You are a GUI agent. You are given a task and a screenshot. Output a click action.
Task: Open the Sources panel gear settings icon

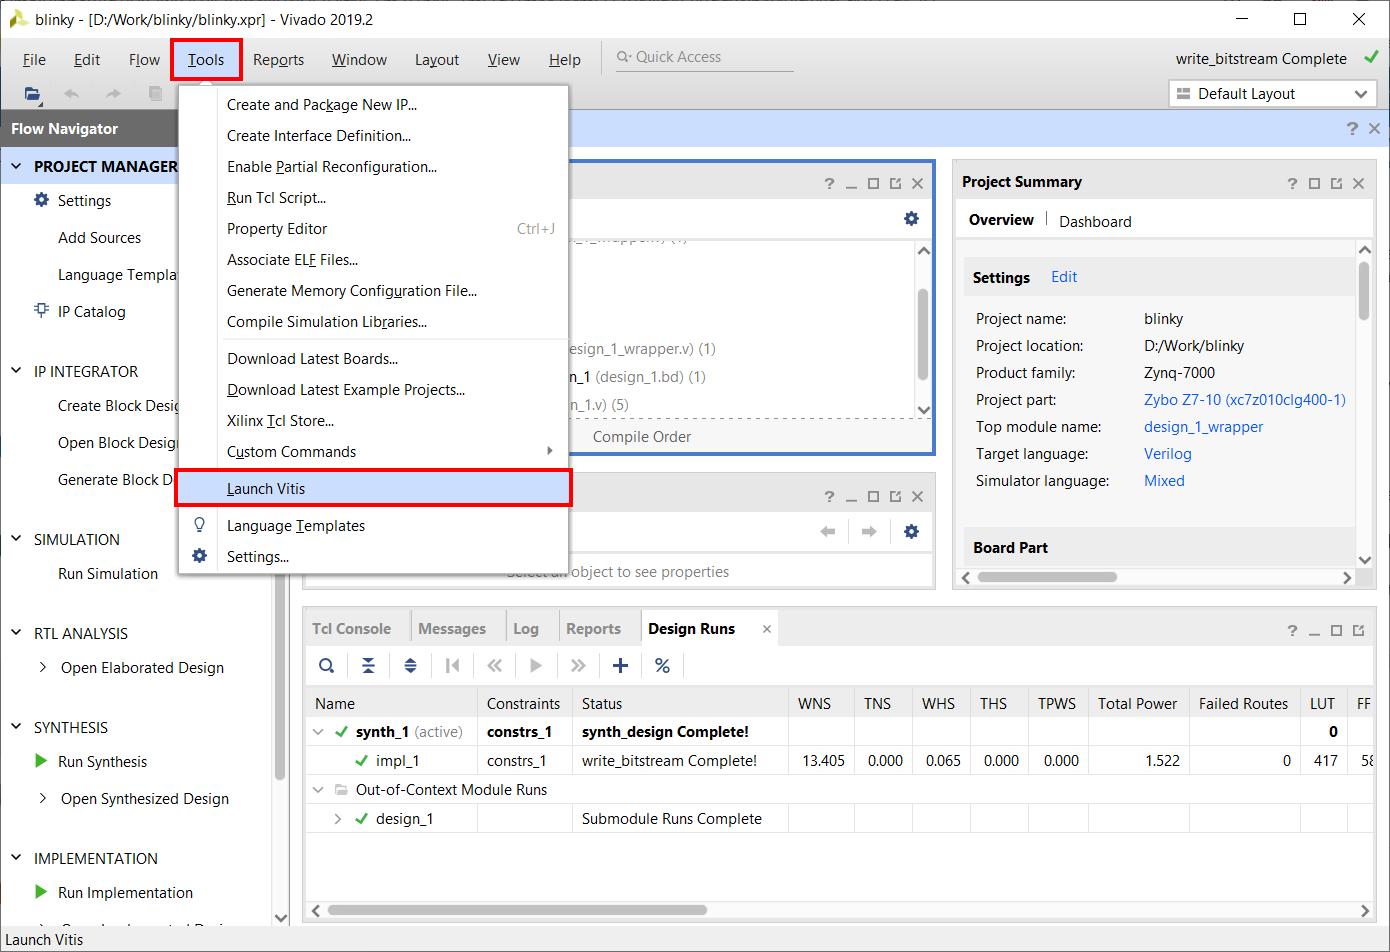pos(911,218)
